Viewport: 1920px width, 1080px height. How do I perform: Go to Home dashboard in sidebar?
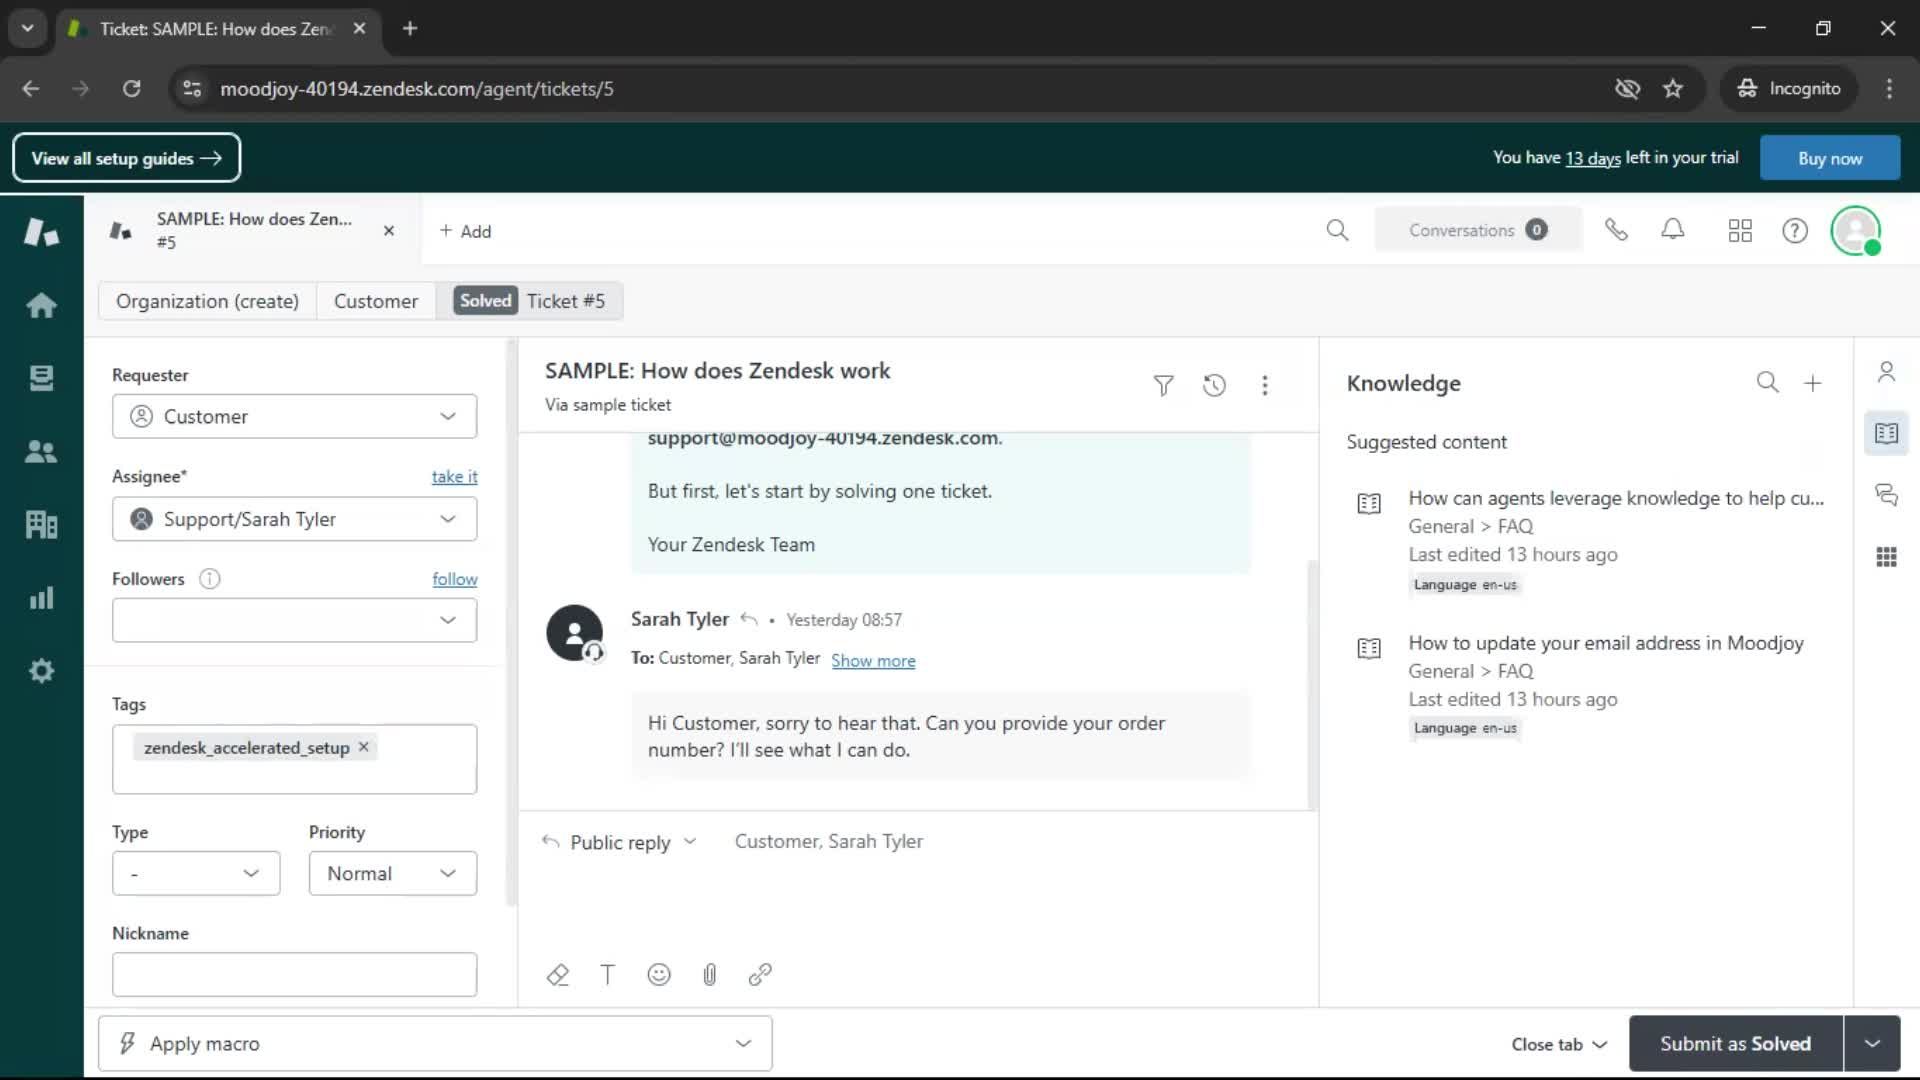click(x=41, y=305)
